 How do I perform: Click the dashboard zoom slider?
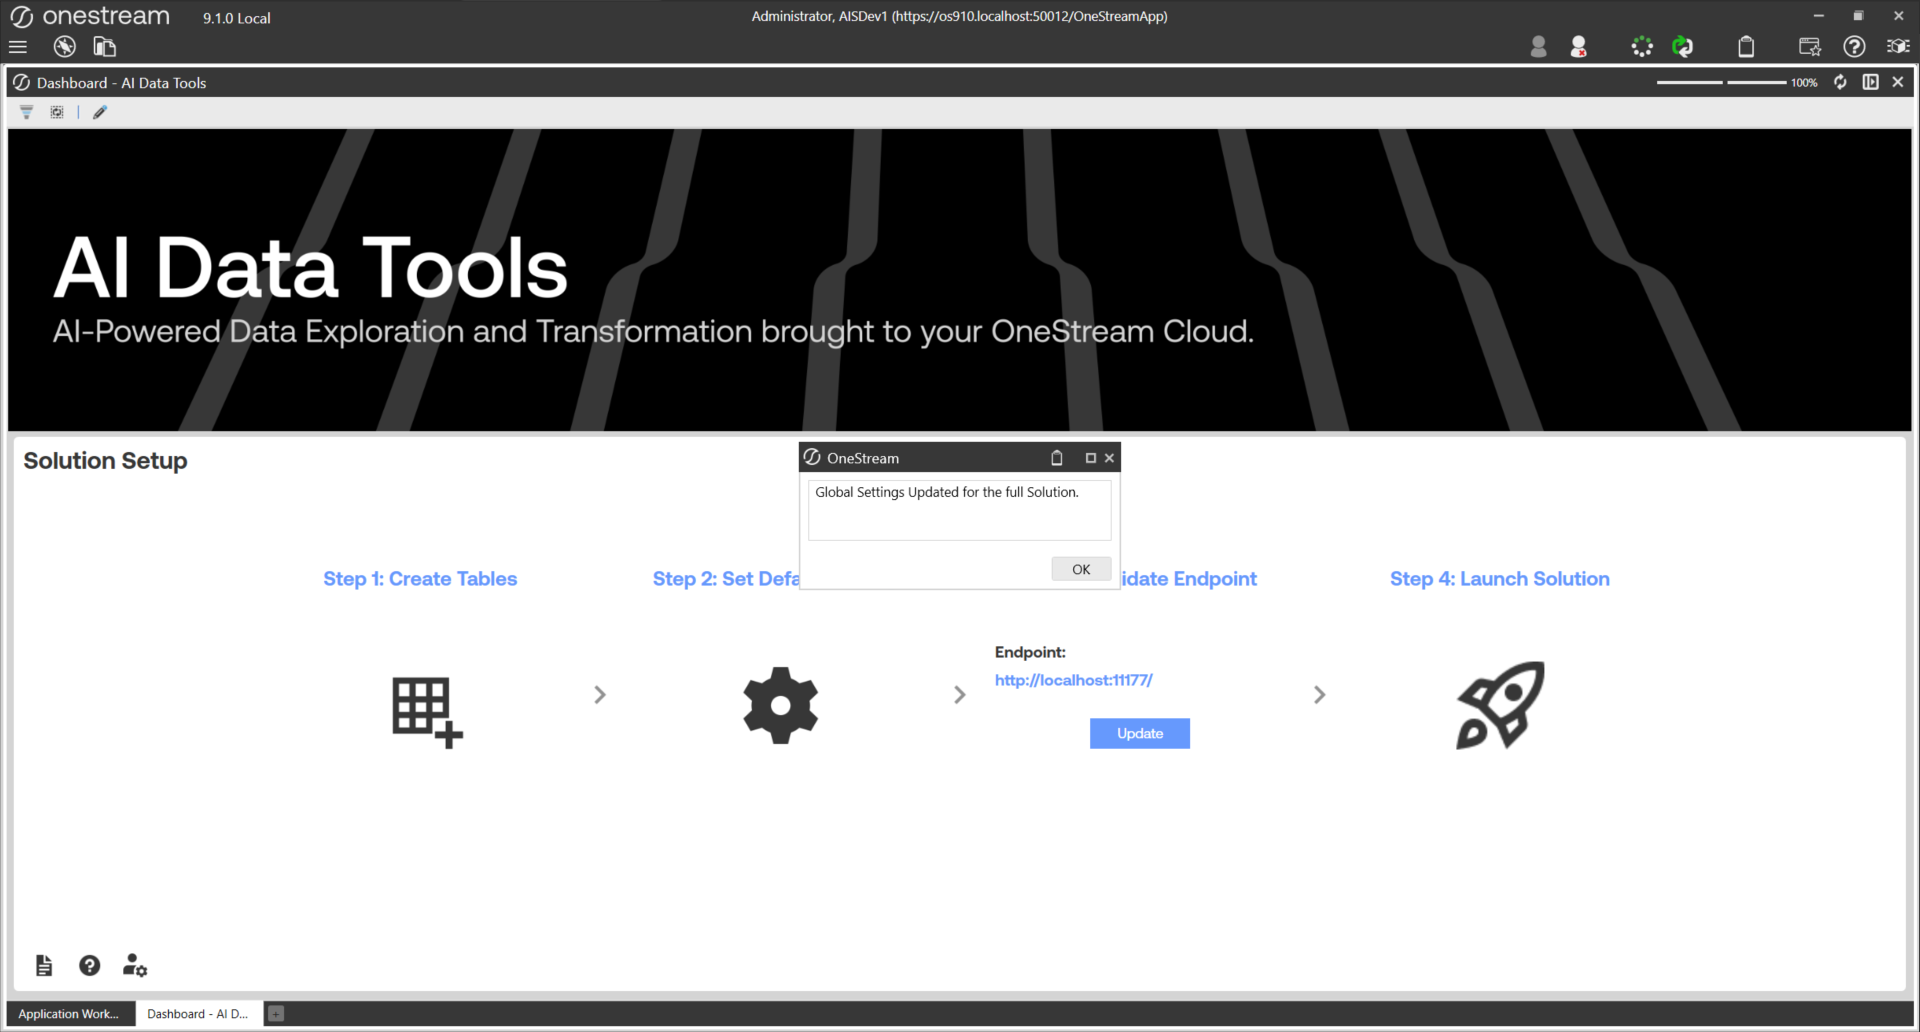click(1721, 82)
